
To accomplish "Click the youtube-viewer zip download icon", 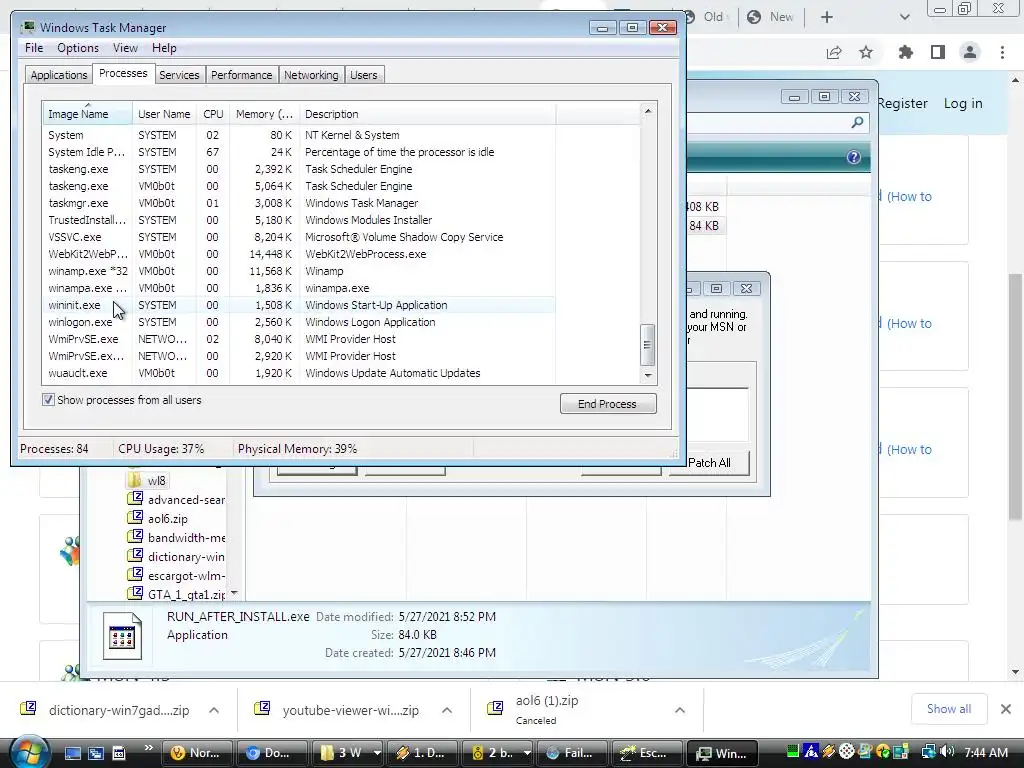I will click(262, 709).
